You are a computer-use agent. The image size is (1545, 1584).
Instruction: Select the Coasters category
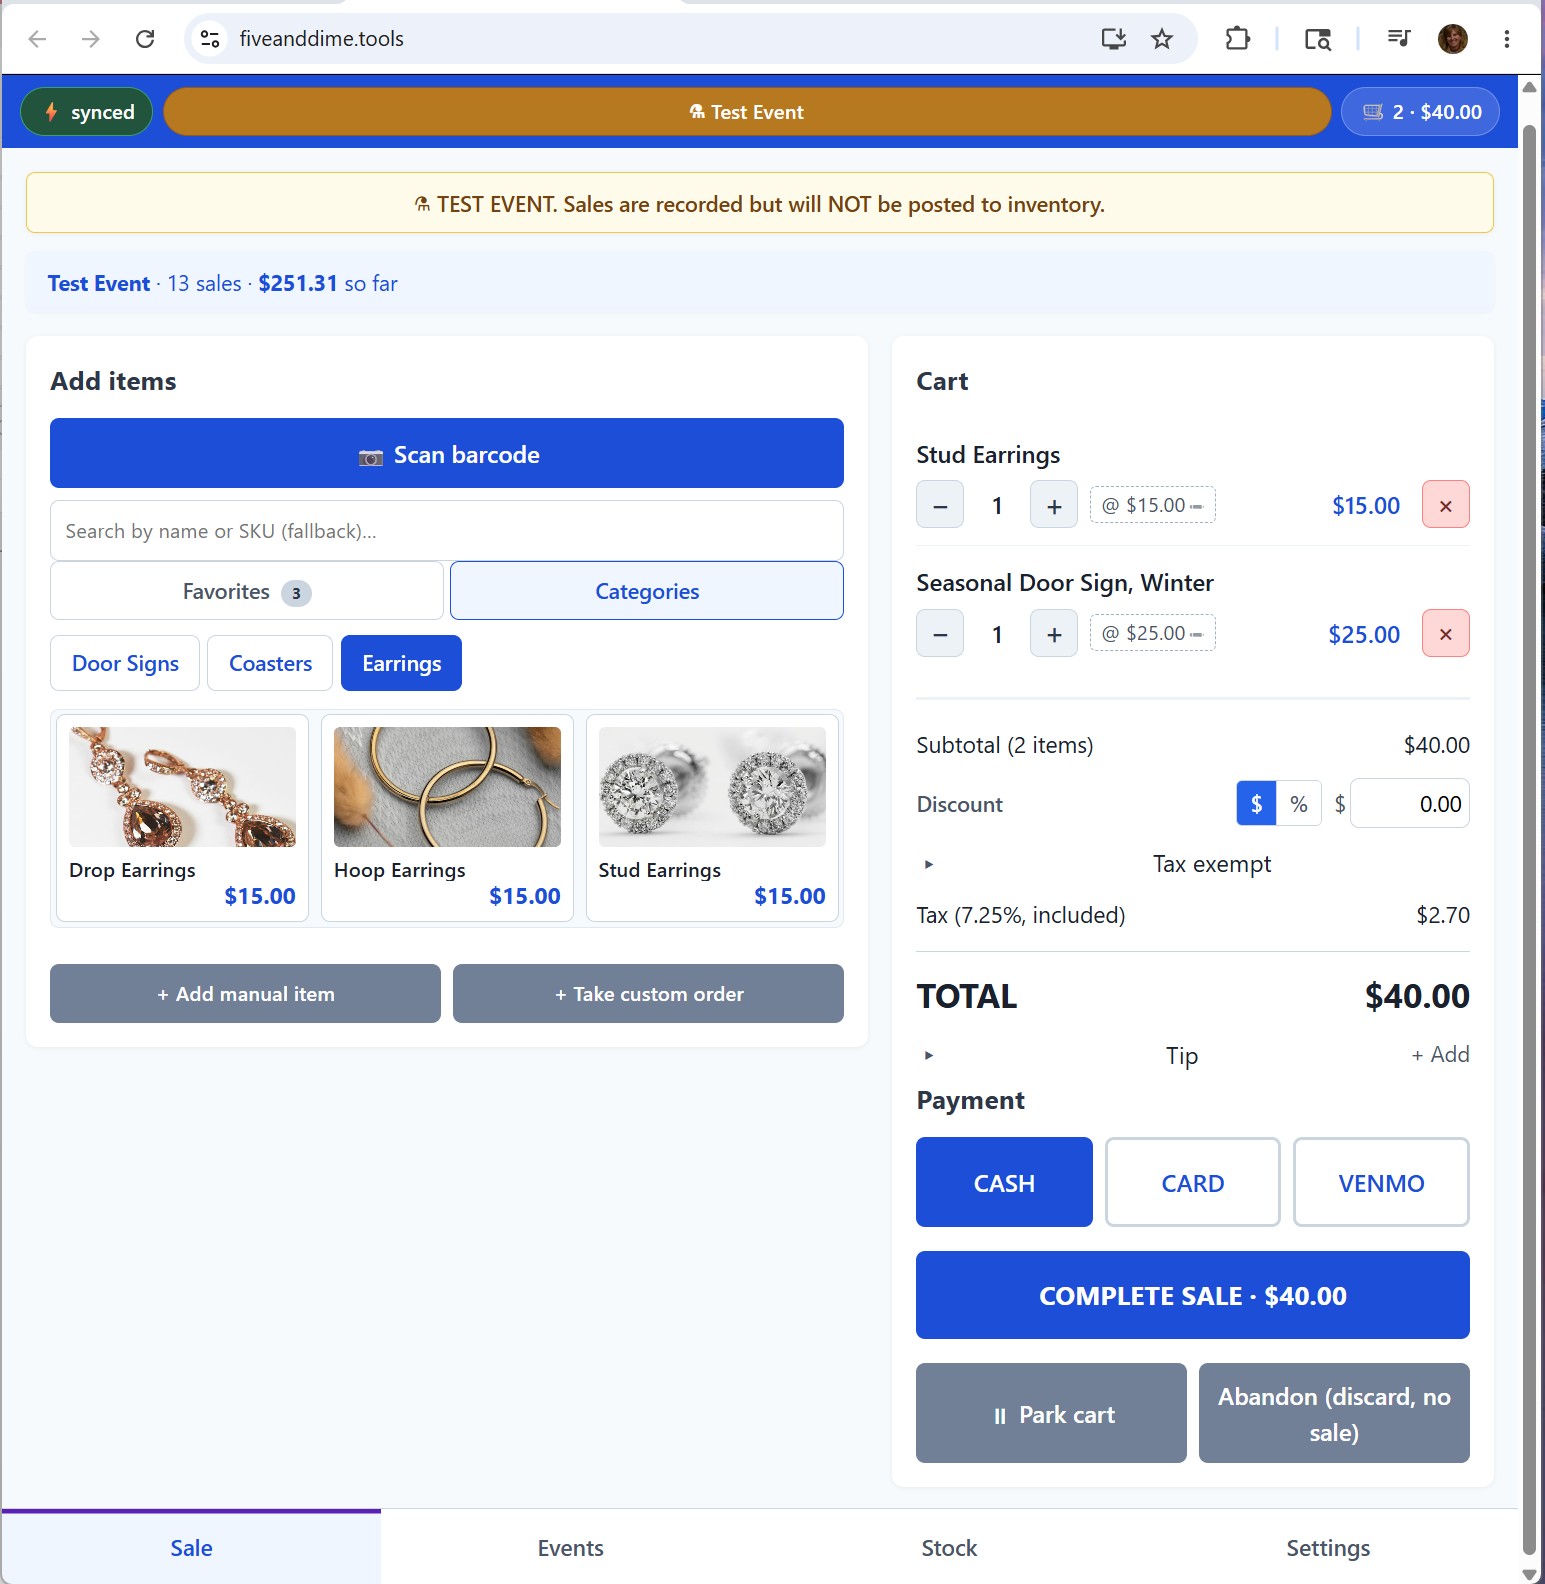270,663
